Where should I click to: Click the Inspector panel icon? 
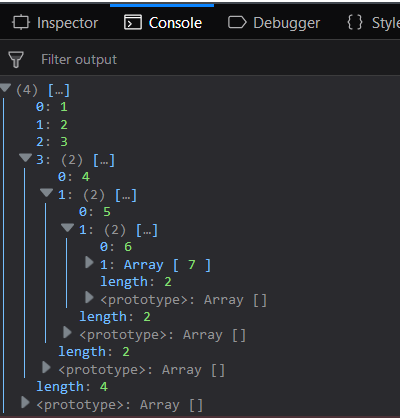click(21, 23)
